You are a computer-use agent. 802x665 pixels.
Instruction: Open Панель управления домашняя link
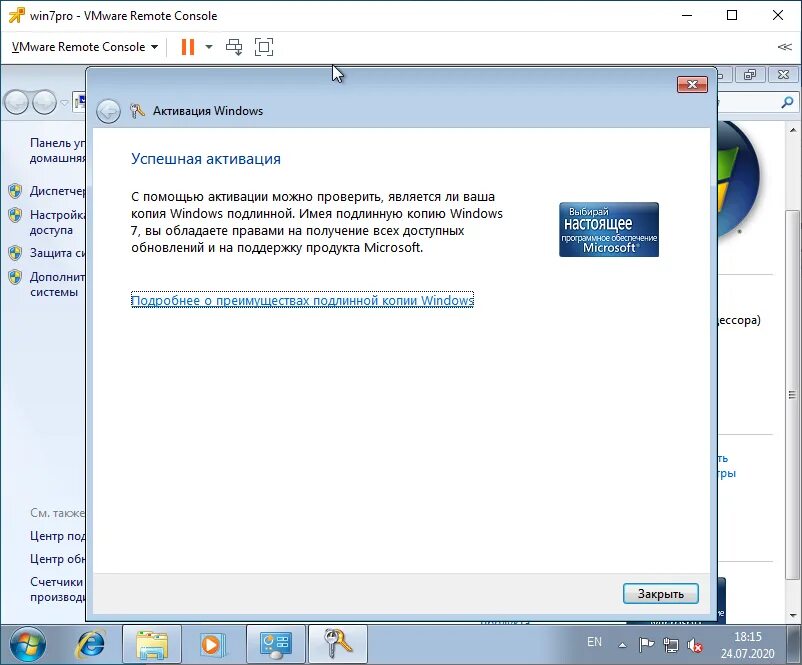[x=57, y=150]
